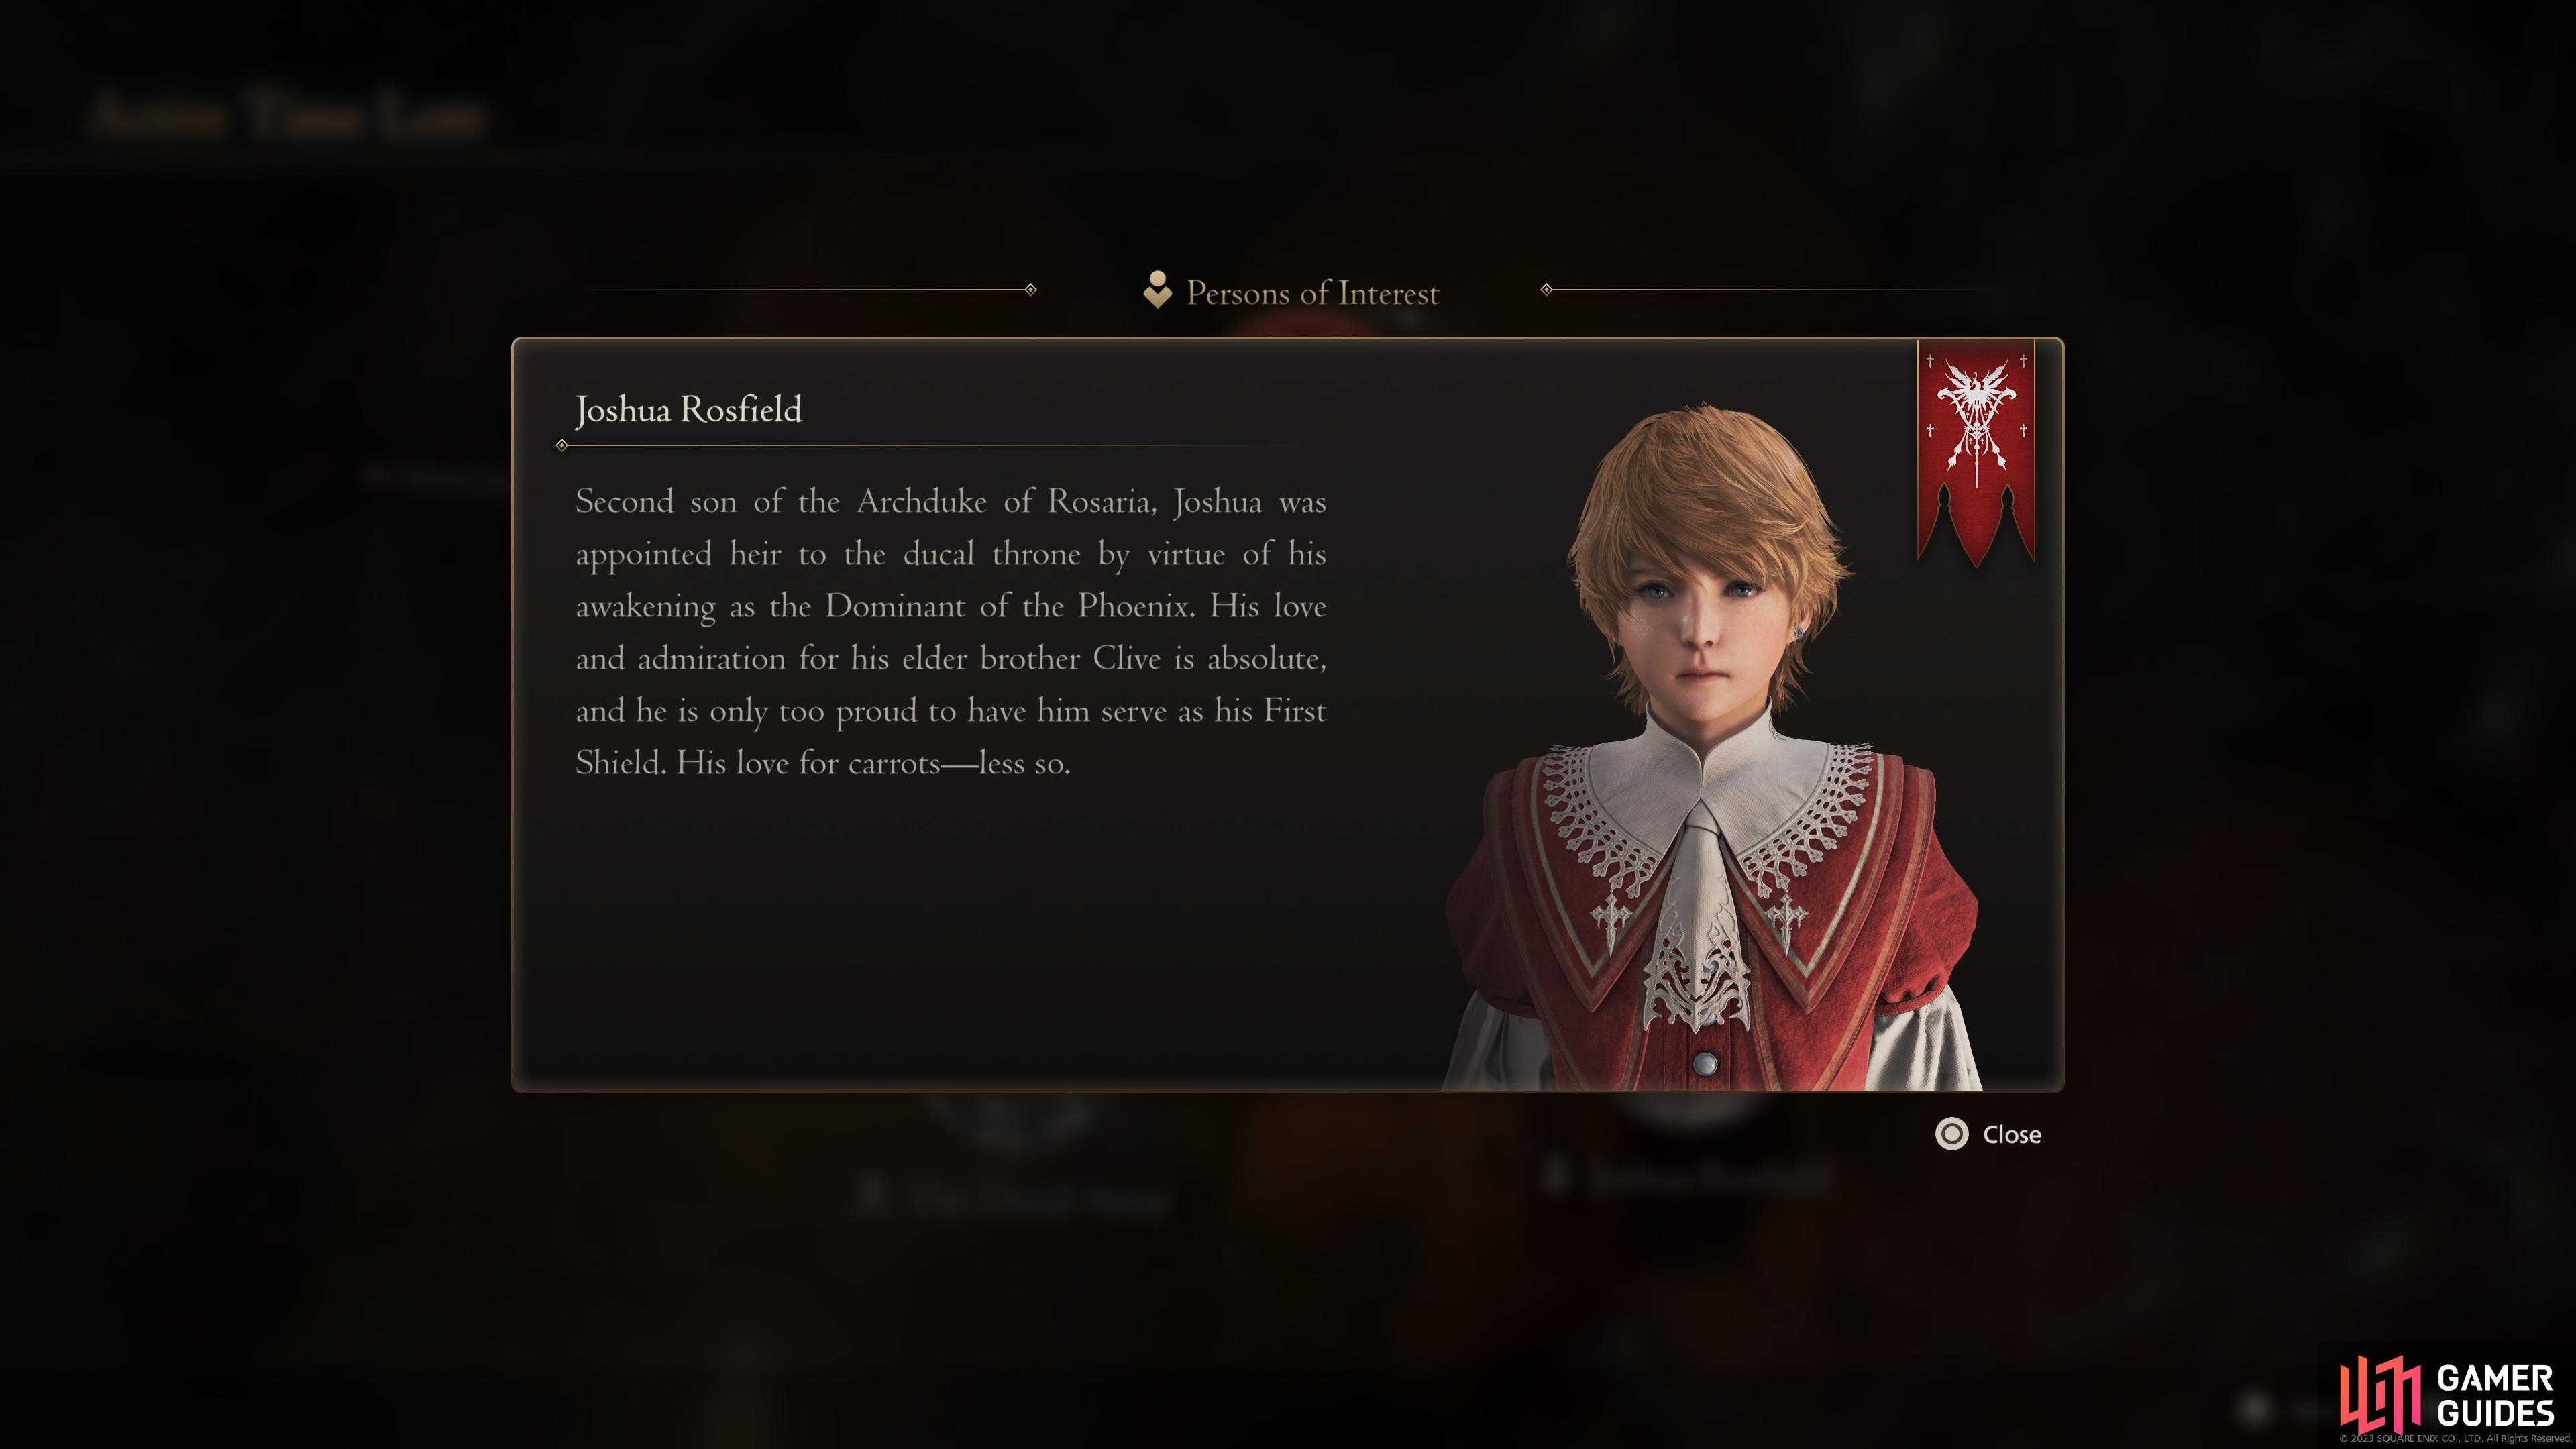Click the circle button icon beside Close

[1951, 1134]
